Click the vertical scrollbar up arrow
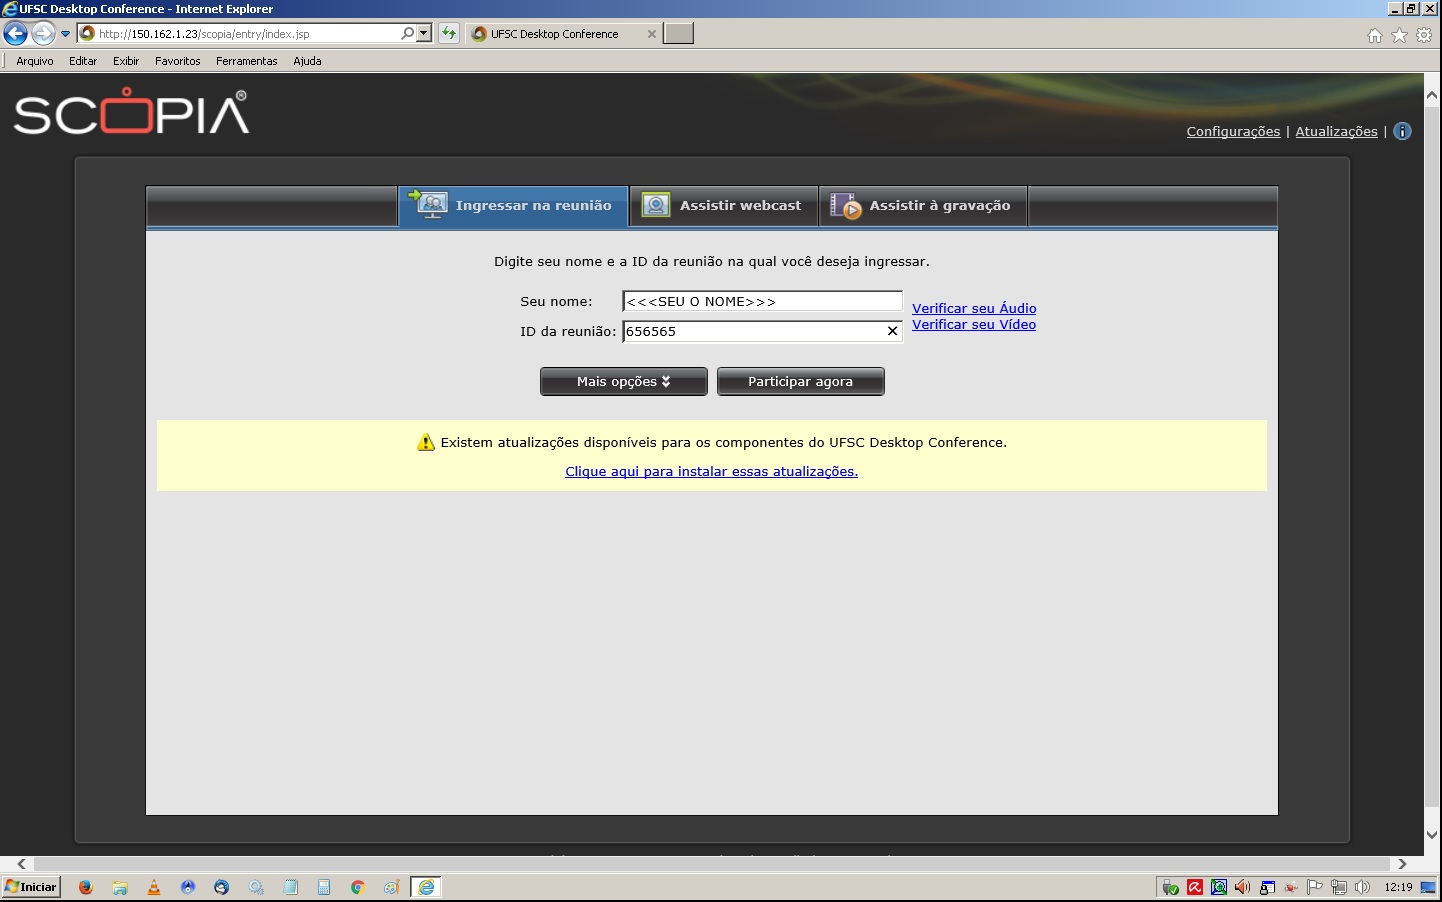The height and width of the screenshot is (902, 1442). [1432, 96]
